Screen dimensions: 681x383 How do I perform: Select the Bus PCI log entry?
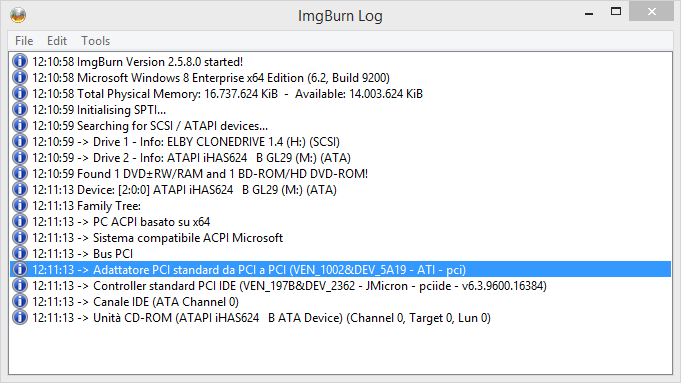pyautogui.click(x=340, y=254)
